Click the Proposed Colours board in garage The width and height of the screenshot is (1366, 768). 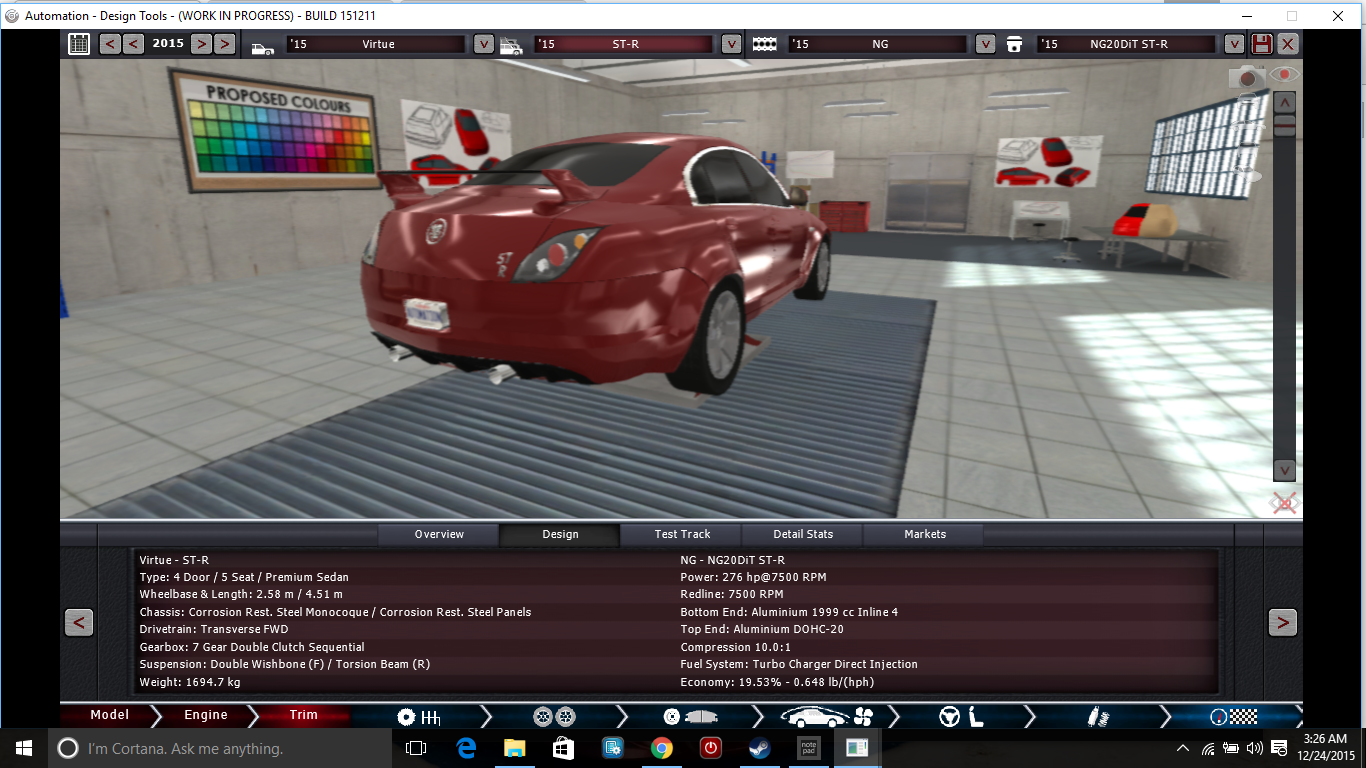pos(276,131)
